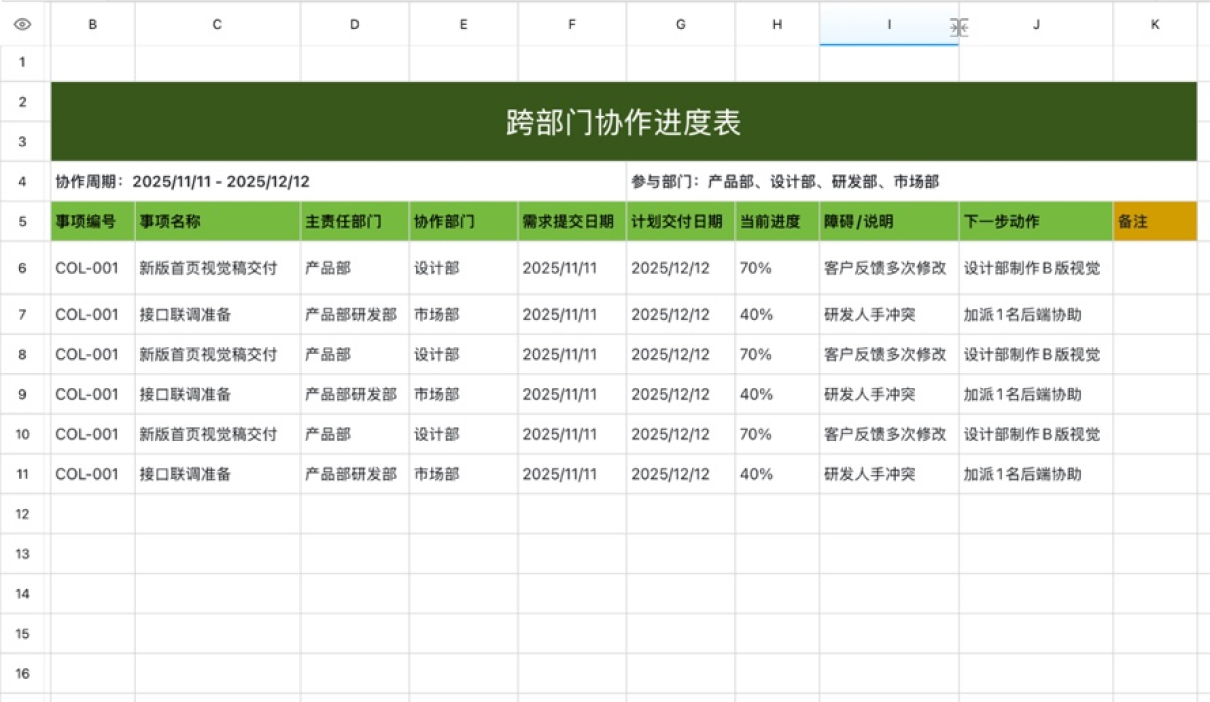The image size is (1210, 702).
Task: Select row 16 header
Action: coord(22,674)
